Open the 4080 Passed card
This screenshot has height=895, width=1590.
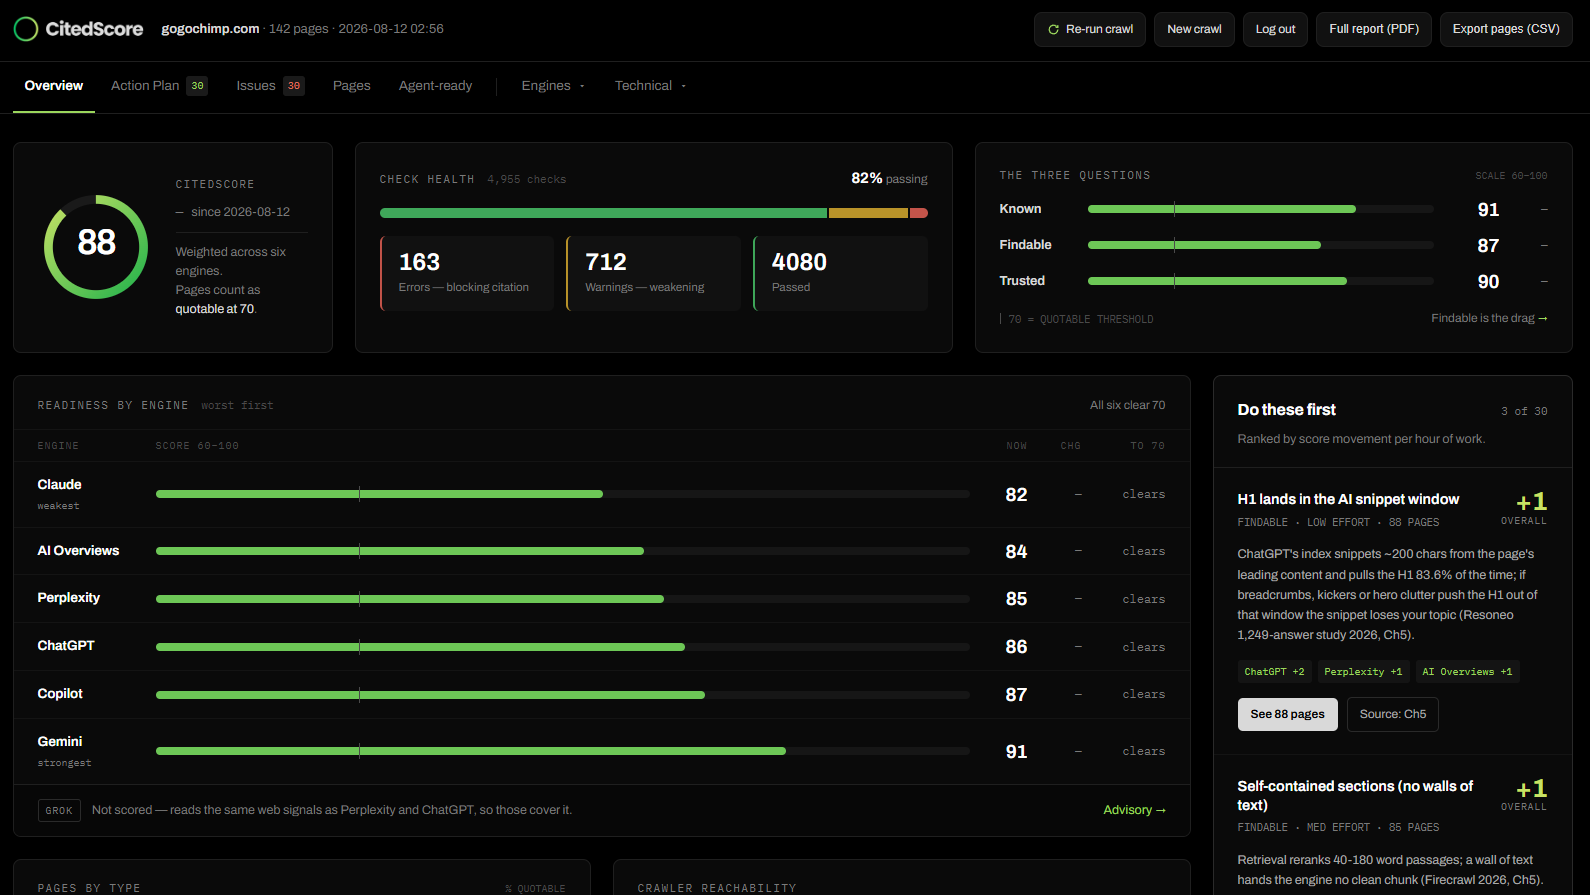[x=840, y=273]
